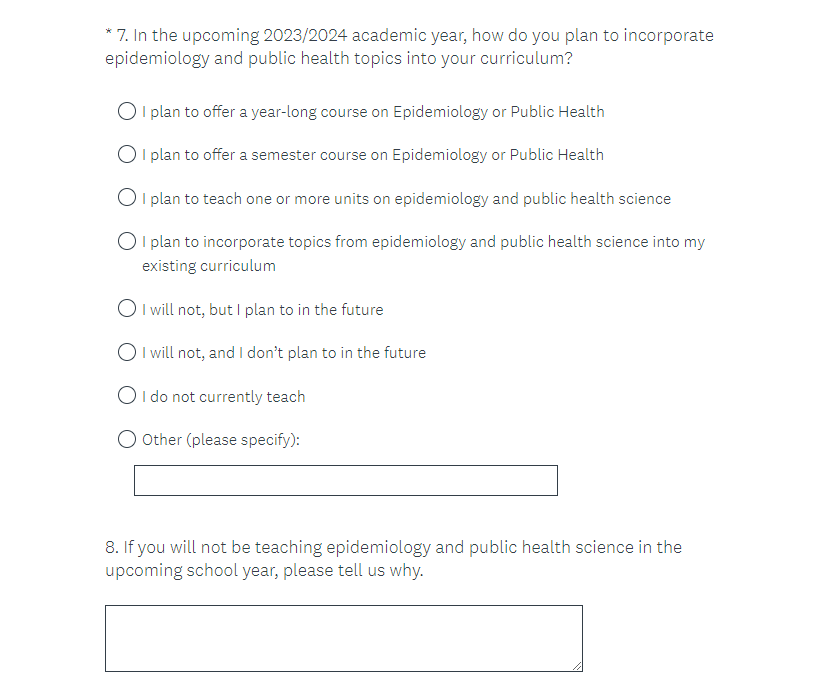Viewport: 822px width, 695px height.
Task: Click the resize handle of the question 8 textarea
Action: coord(577,666)
